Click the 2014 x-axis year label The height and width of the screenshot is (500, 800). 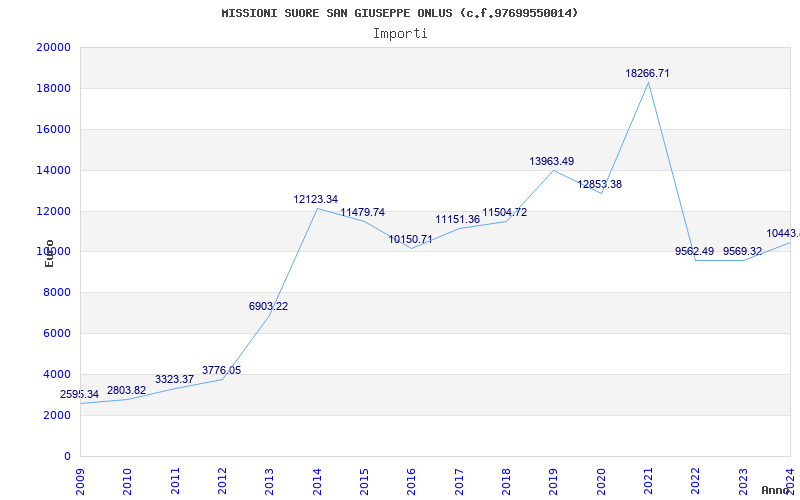coord(317,482)
